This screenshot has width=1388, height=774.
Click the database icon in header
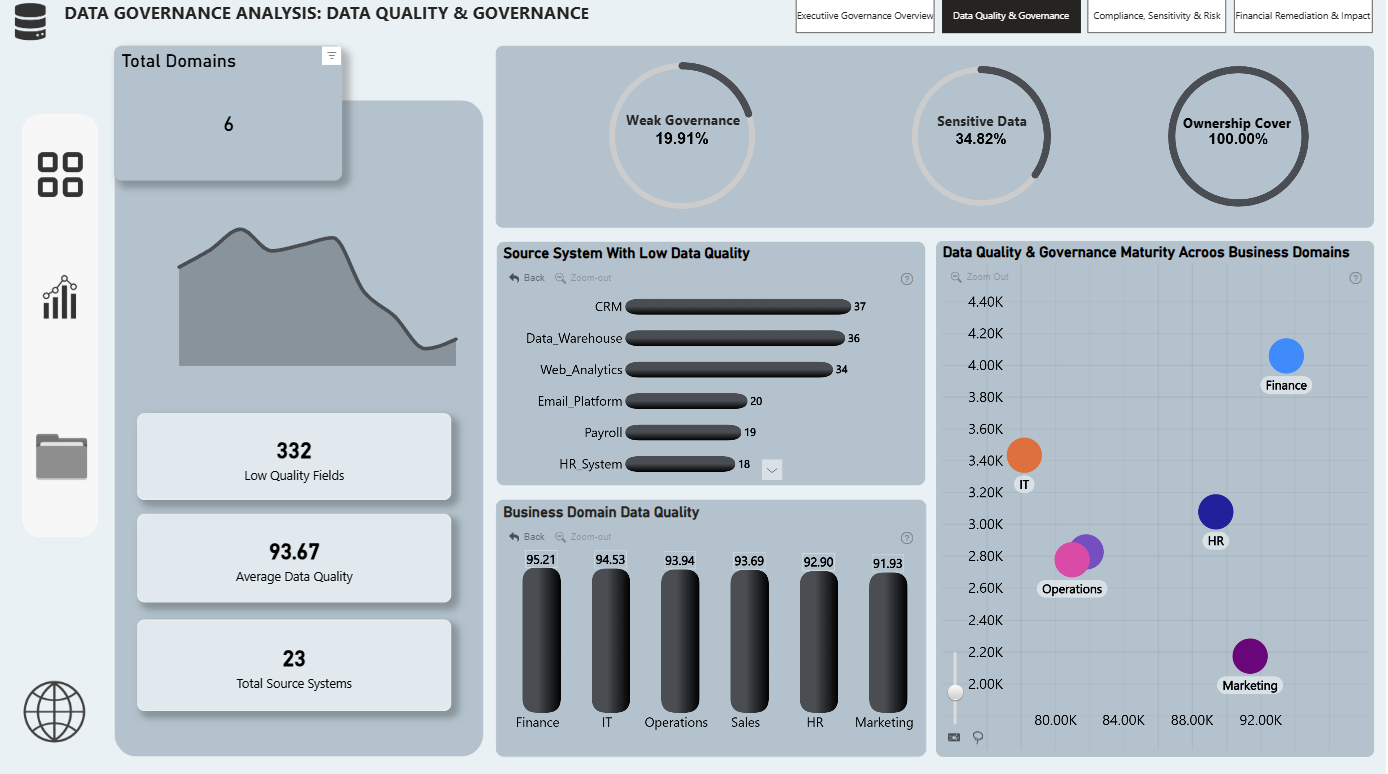tap(31, 21)
